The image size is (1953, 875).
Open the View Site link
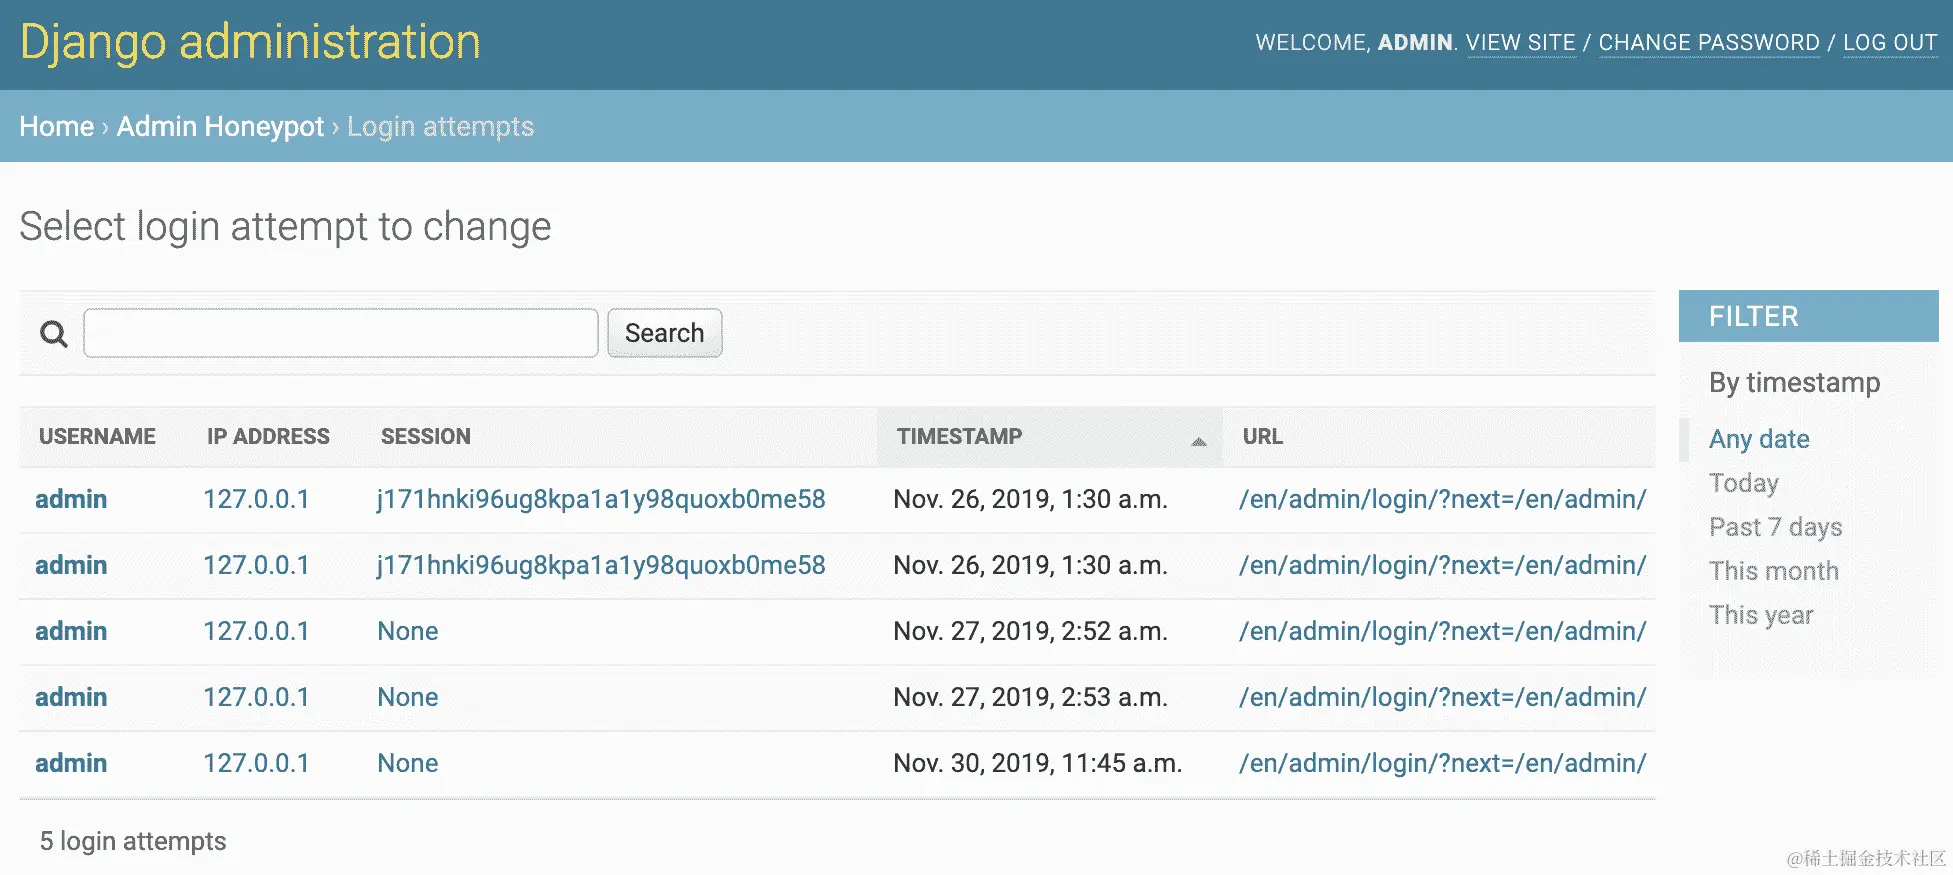click(1520, 43)
